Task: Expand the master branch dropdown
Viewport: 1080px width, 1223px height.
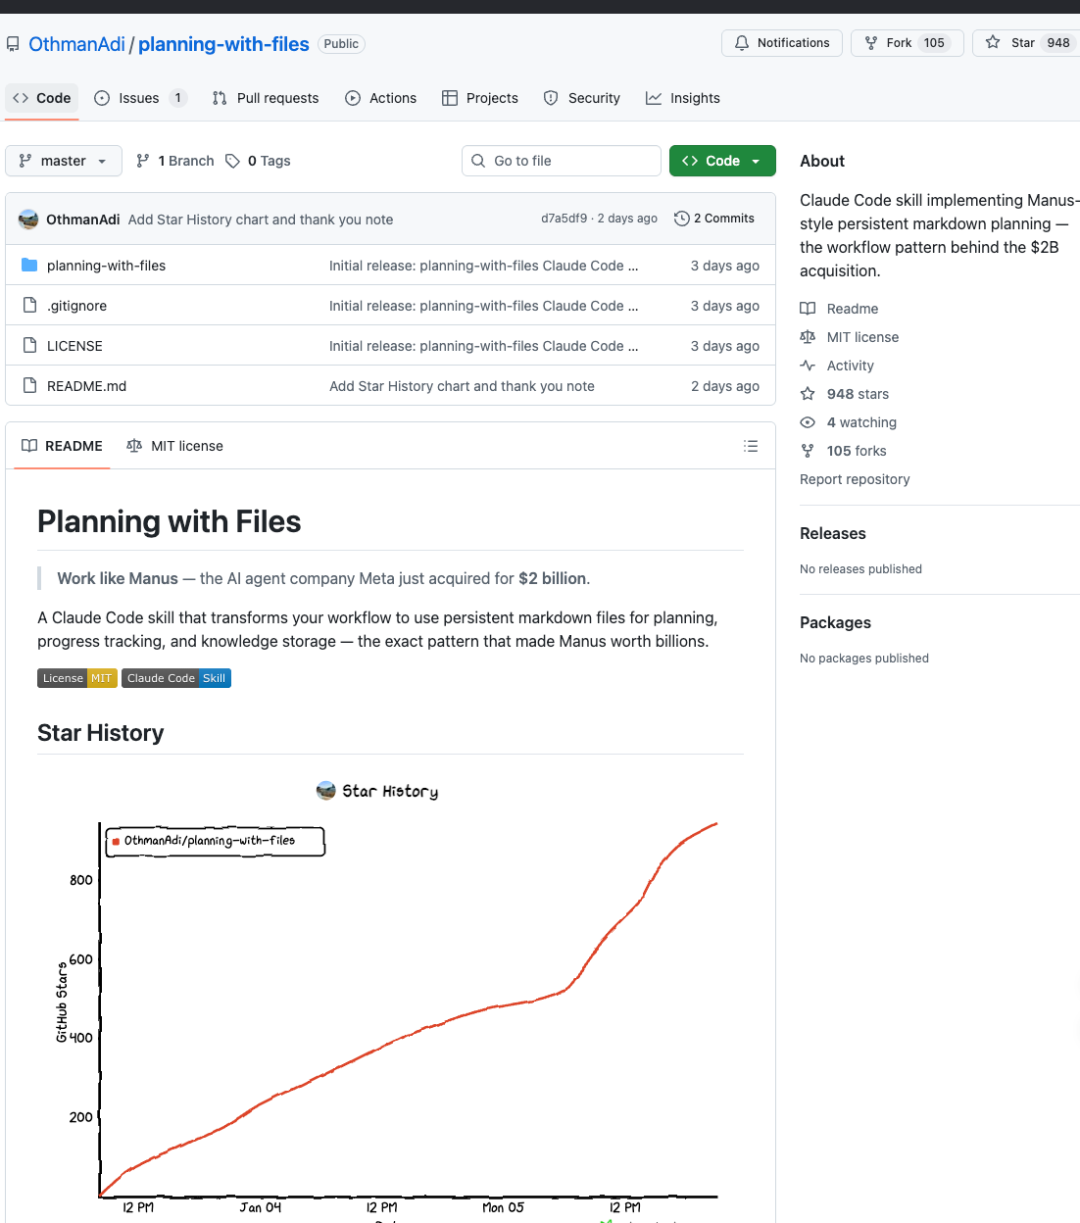Action: 63,161
